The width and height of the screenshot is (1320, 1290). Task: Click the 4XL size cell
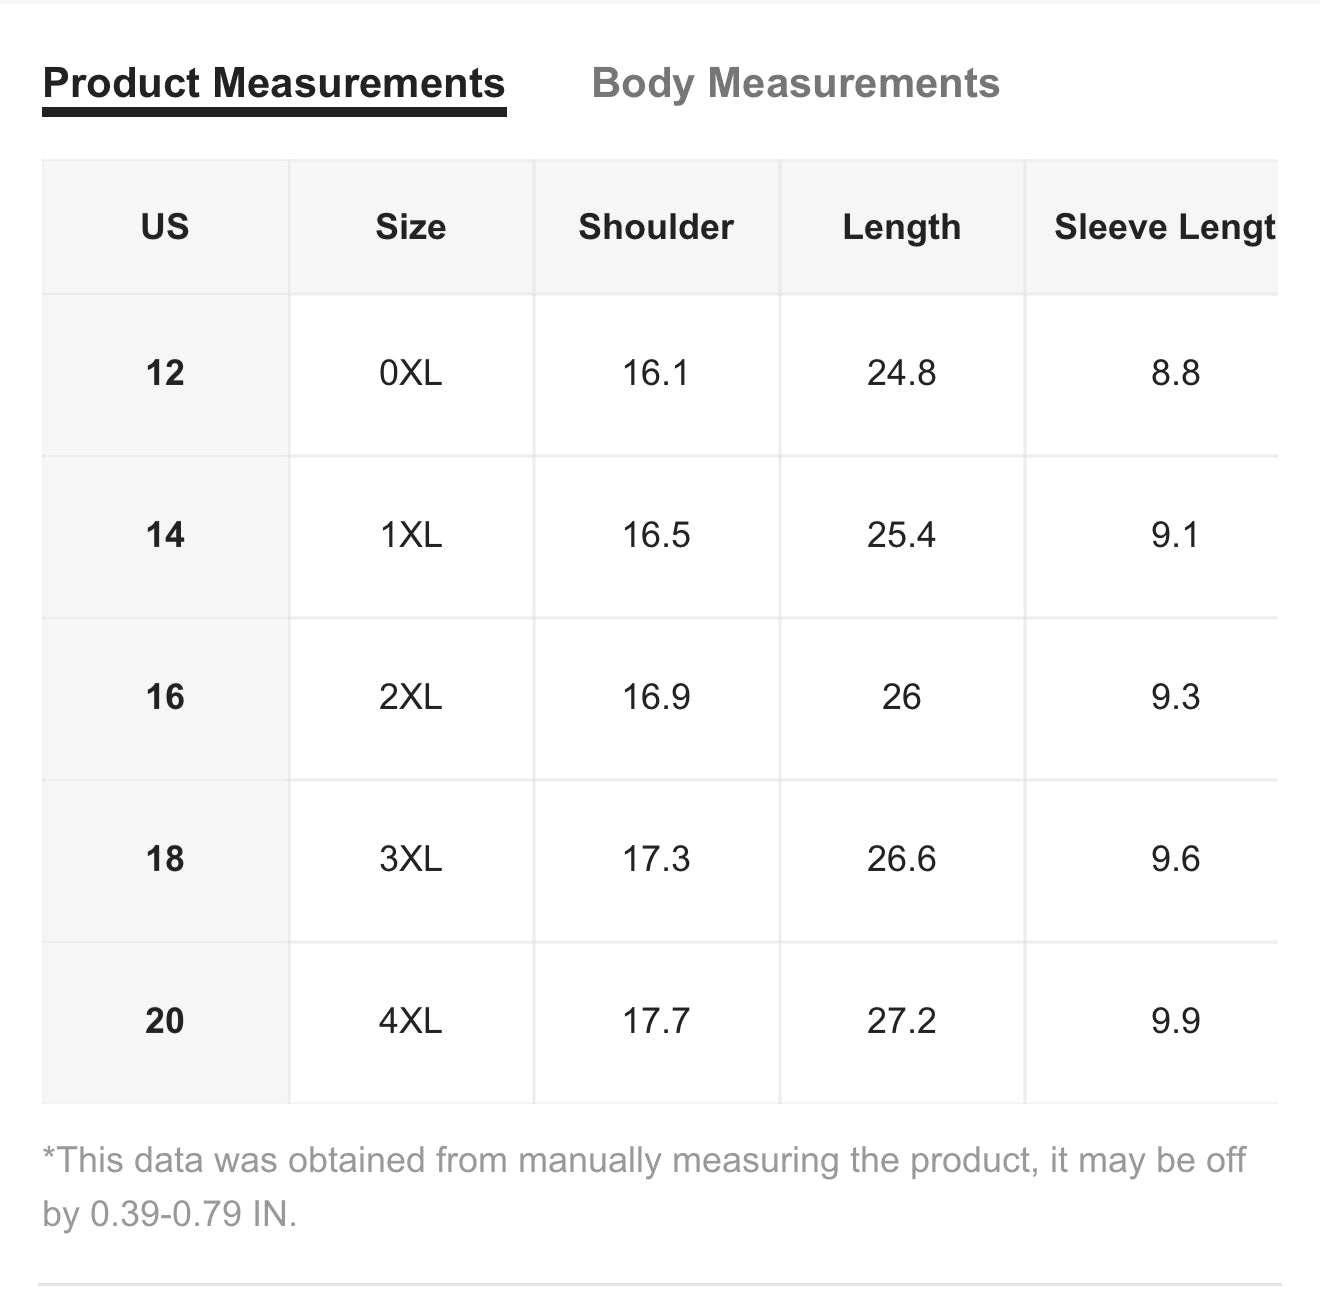coord(411,1022)
